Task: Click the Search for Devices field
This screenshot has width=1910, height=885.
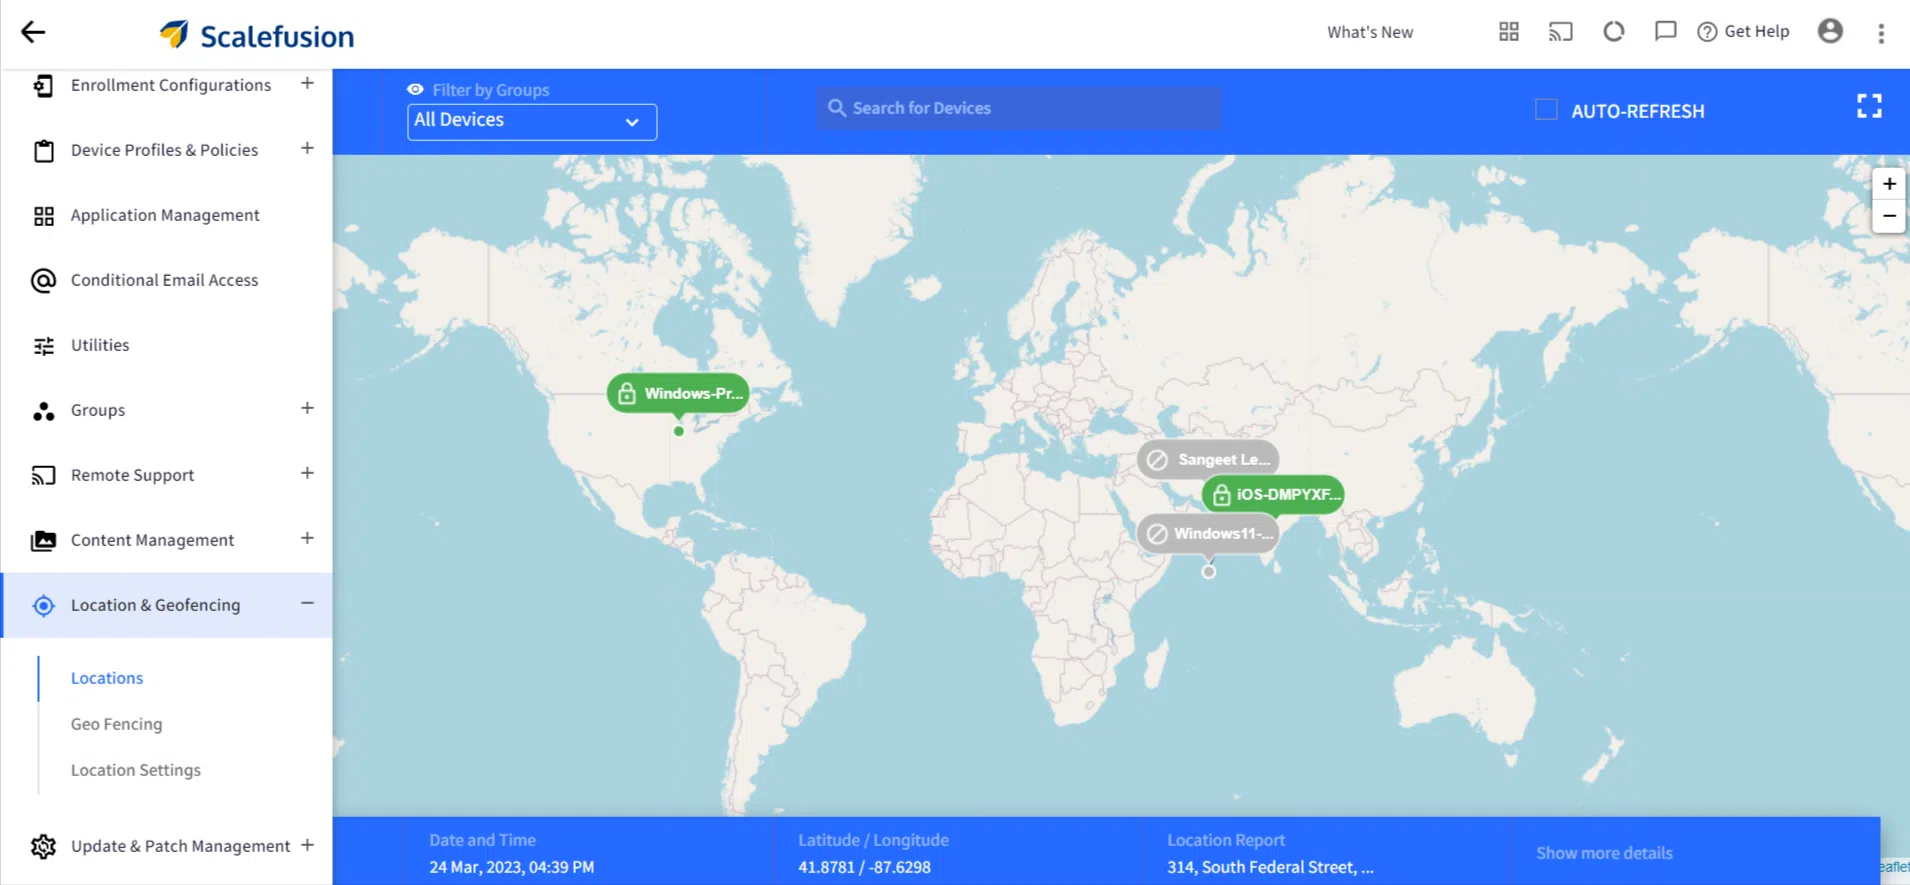Action: [x=1020, y=108]
